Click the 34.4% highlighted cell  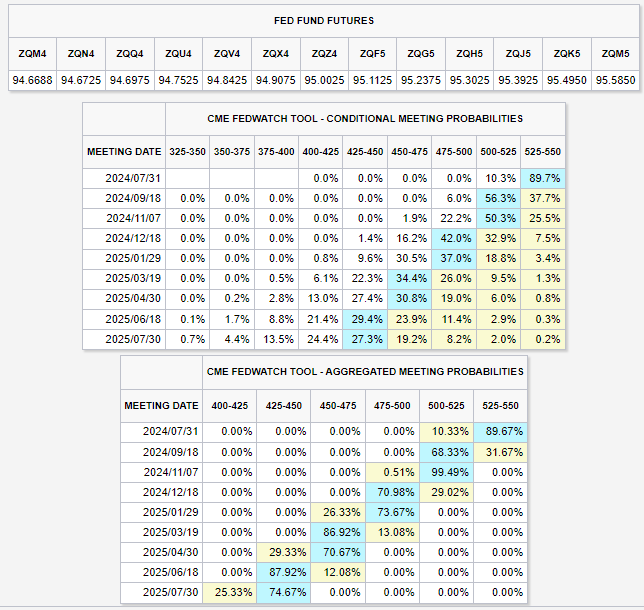coord(409,279)
